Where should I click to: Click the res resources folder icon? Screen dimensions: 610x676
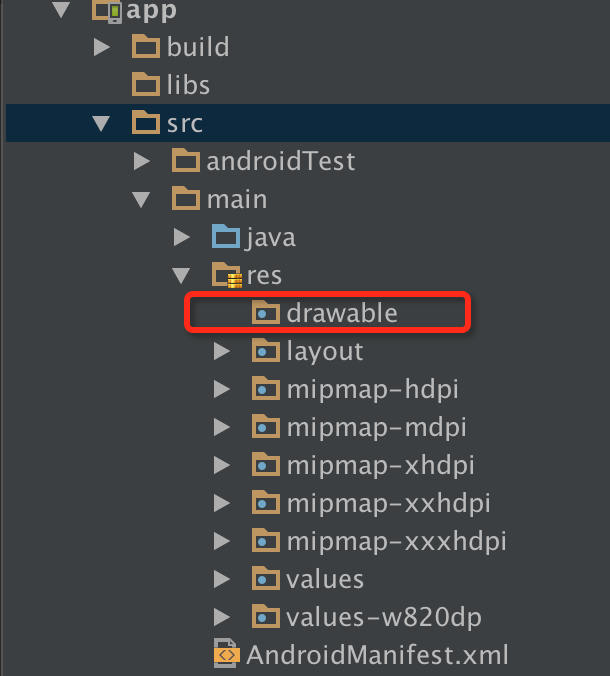227,275
